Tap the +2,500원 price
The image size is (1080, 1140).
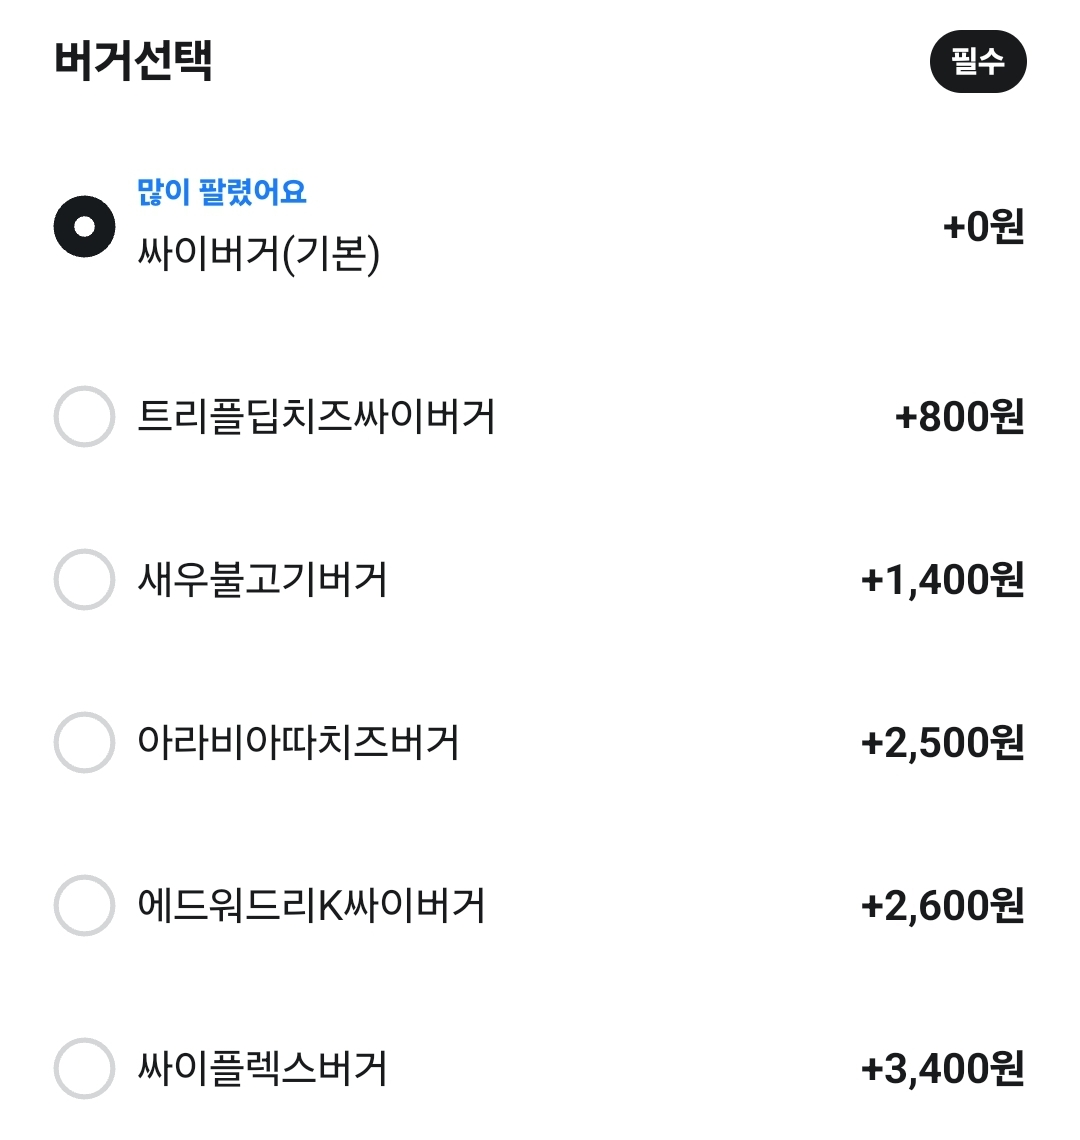(x=942, y=743)
